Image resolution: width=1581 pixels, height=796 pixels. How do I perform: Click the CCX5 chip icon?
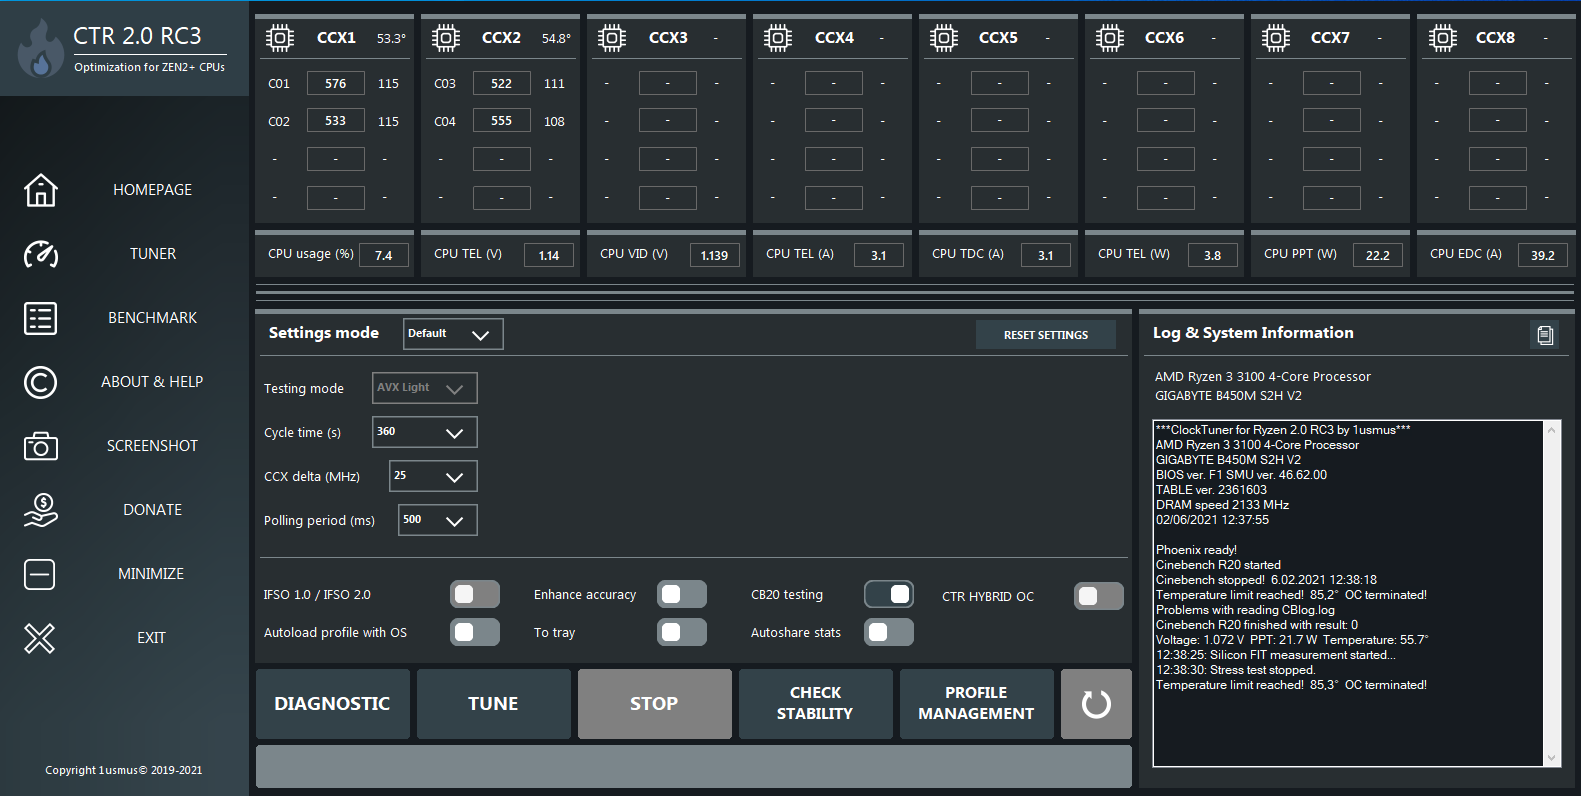coord(944,38)
